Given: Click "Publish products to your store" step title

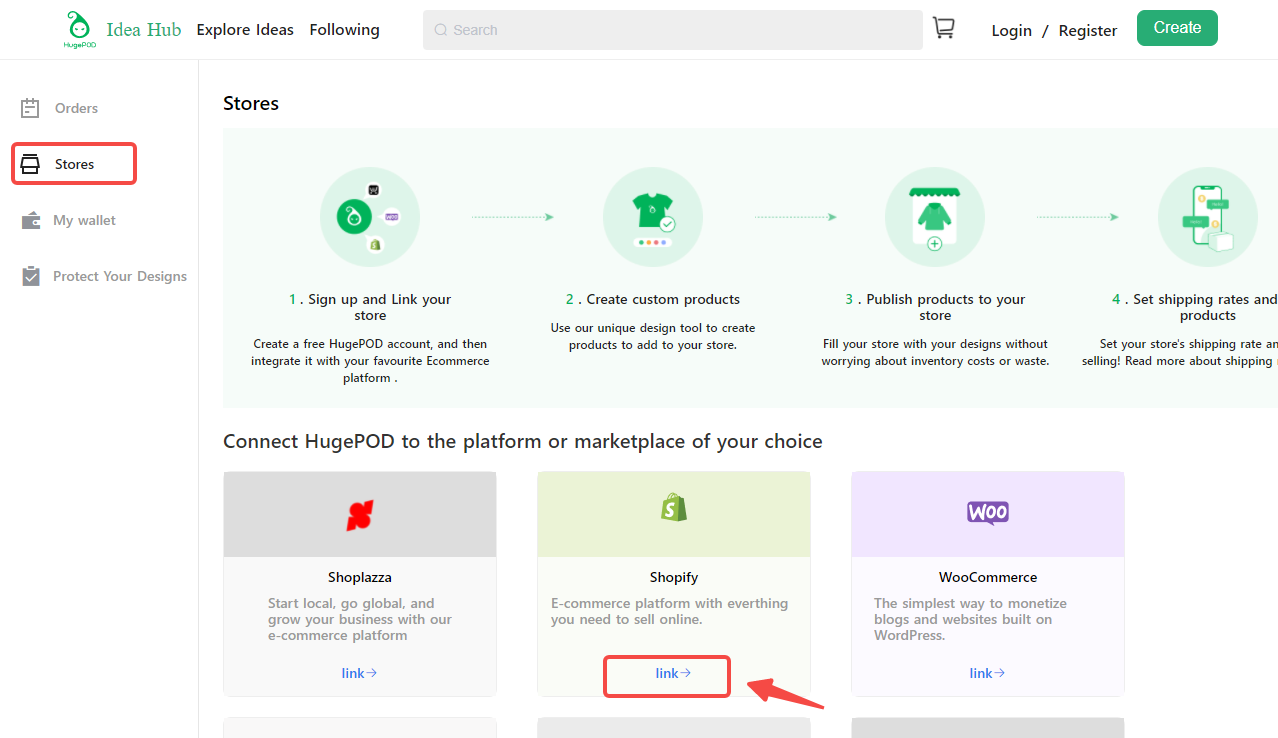Looking at the screenshot, I should click(935, 307).
